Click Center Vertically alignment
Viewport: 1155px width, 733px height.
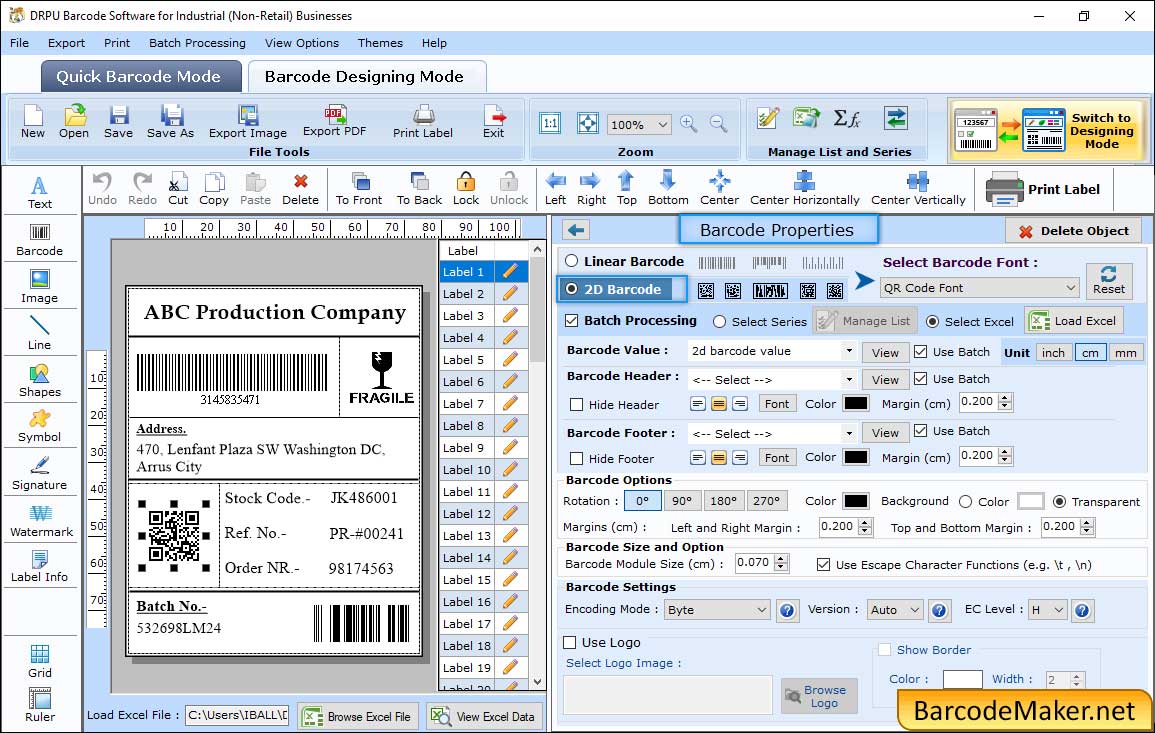[918, 189]
